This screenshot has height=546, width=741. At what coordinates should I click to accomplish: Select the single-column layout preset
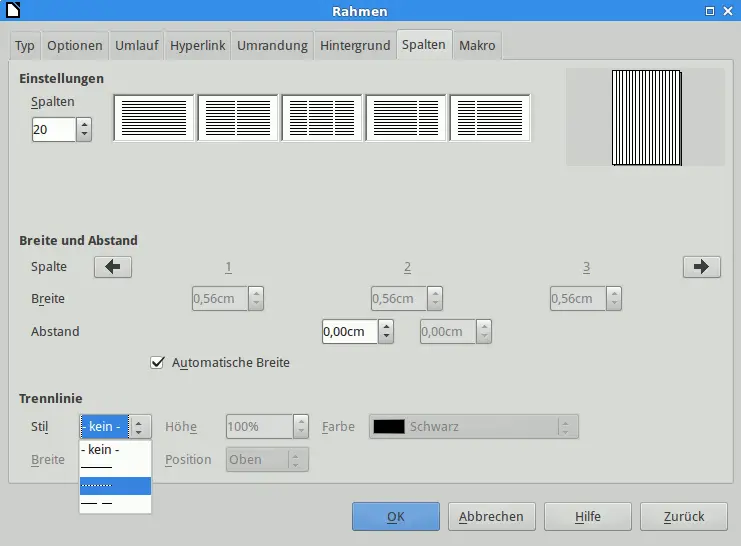(x=154, y=118)
